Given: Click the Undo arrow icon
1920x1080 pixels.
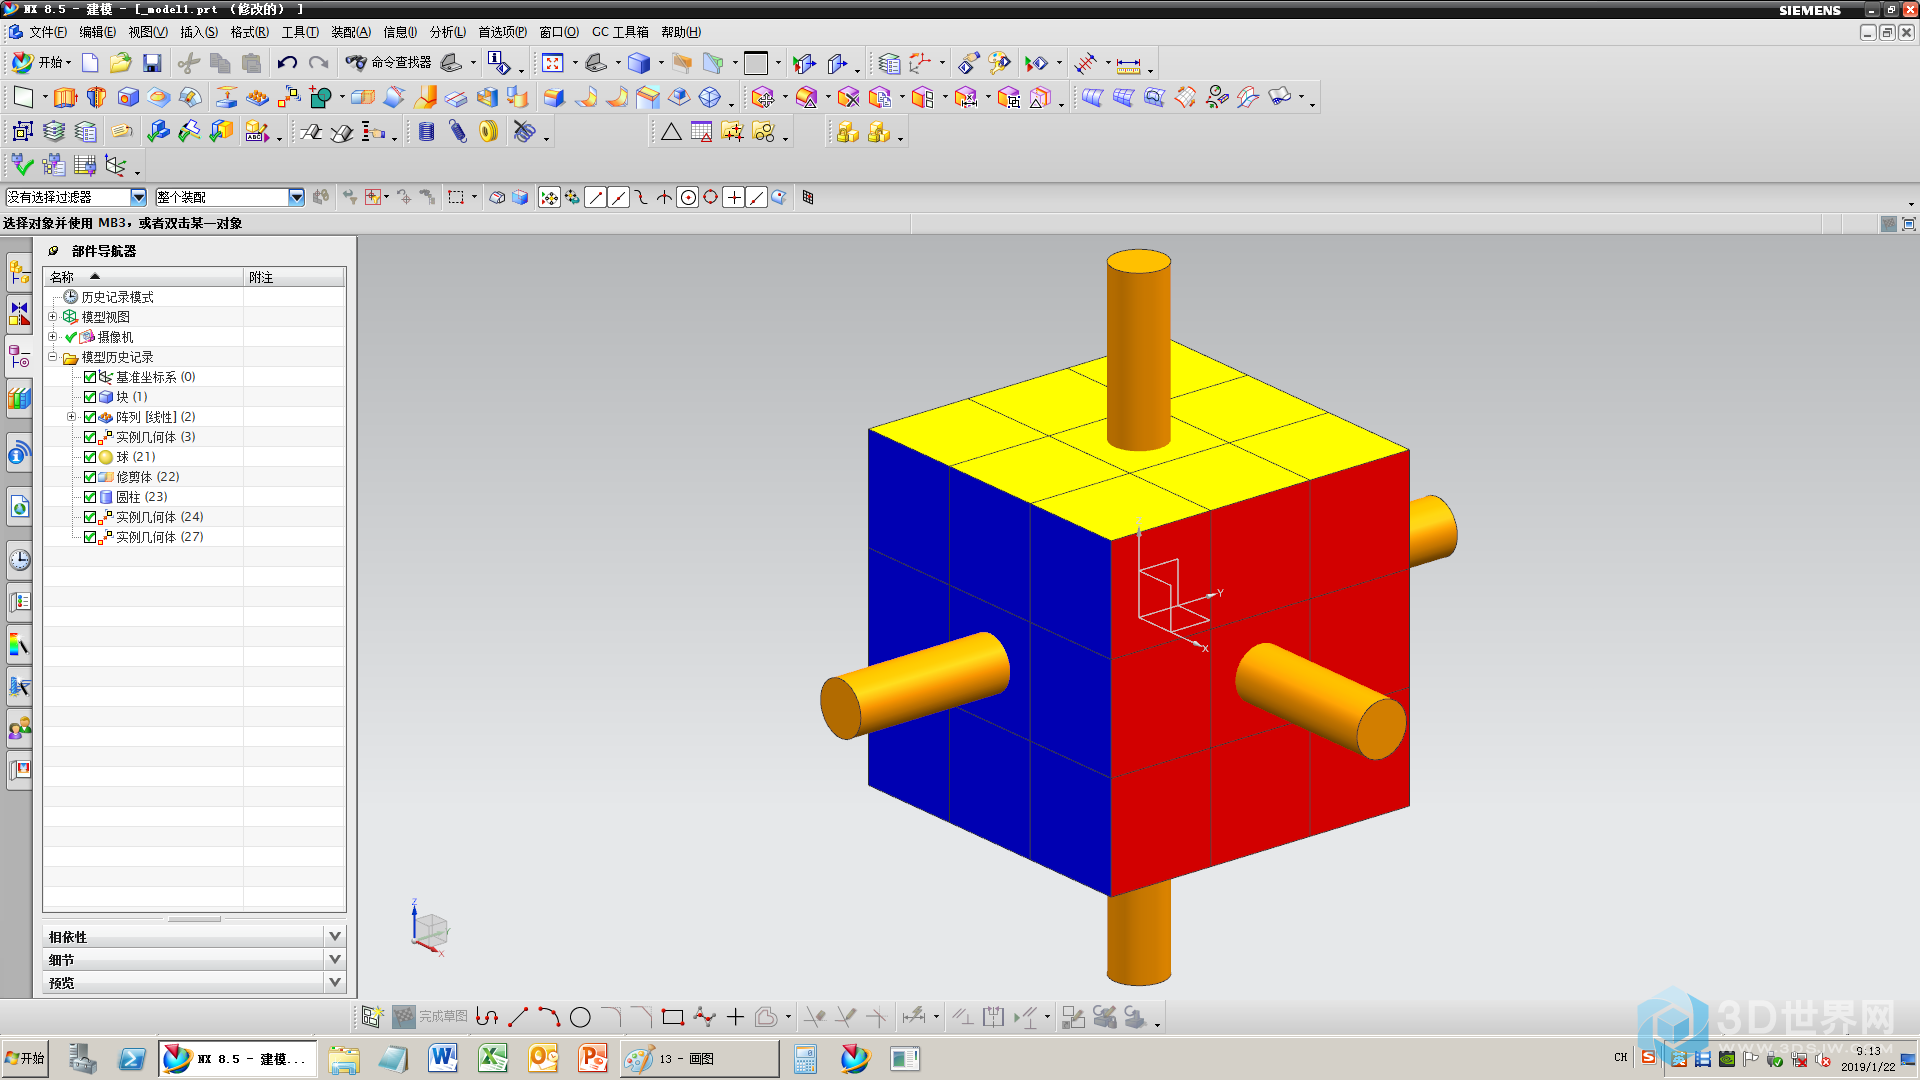Looking at the screenshot, I should pyautogui.click(x=287, y=63).
